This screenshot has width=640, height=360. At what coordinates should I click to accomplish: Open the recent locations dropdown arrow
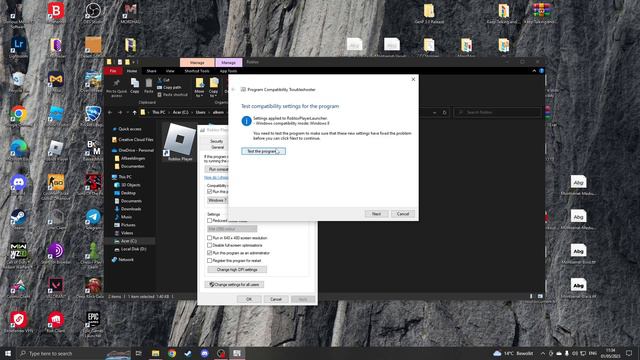click(127, 112)
